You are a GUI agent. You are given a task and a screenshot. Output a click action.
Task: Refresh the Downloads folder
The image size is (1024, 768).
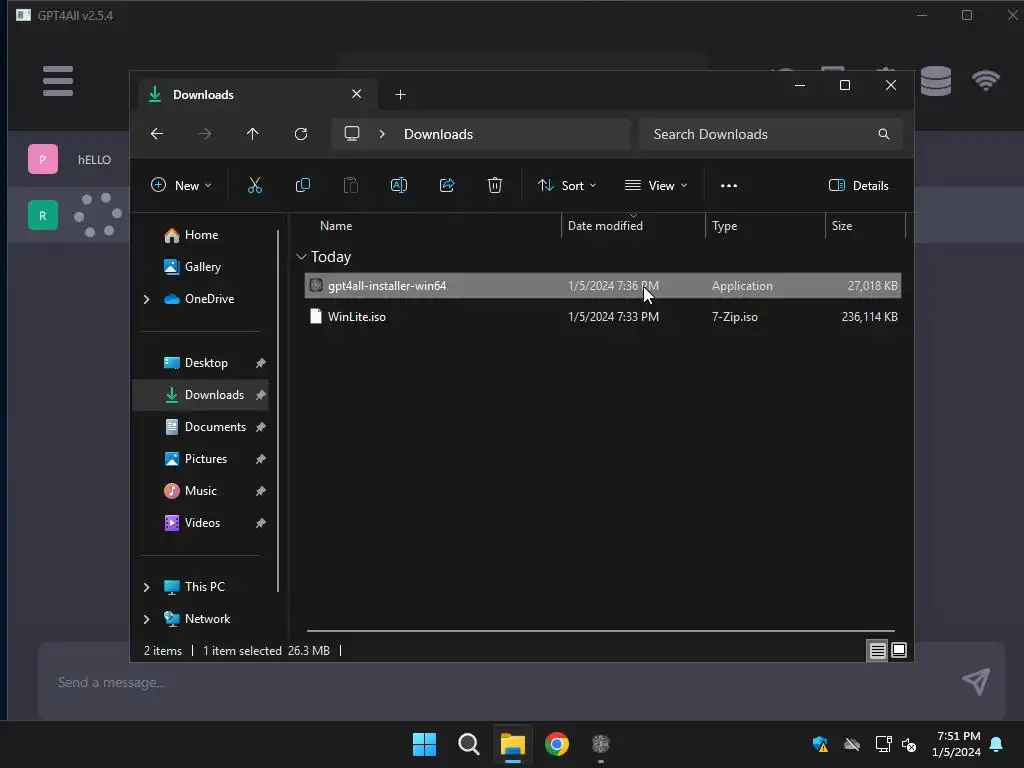click(300, 134)
